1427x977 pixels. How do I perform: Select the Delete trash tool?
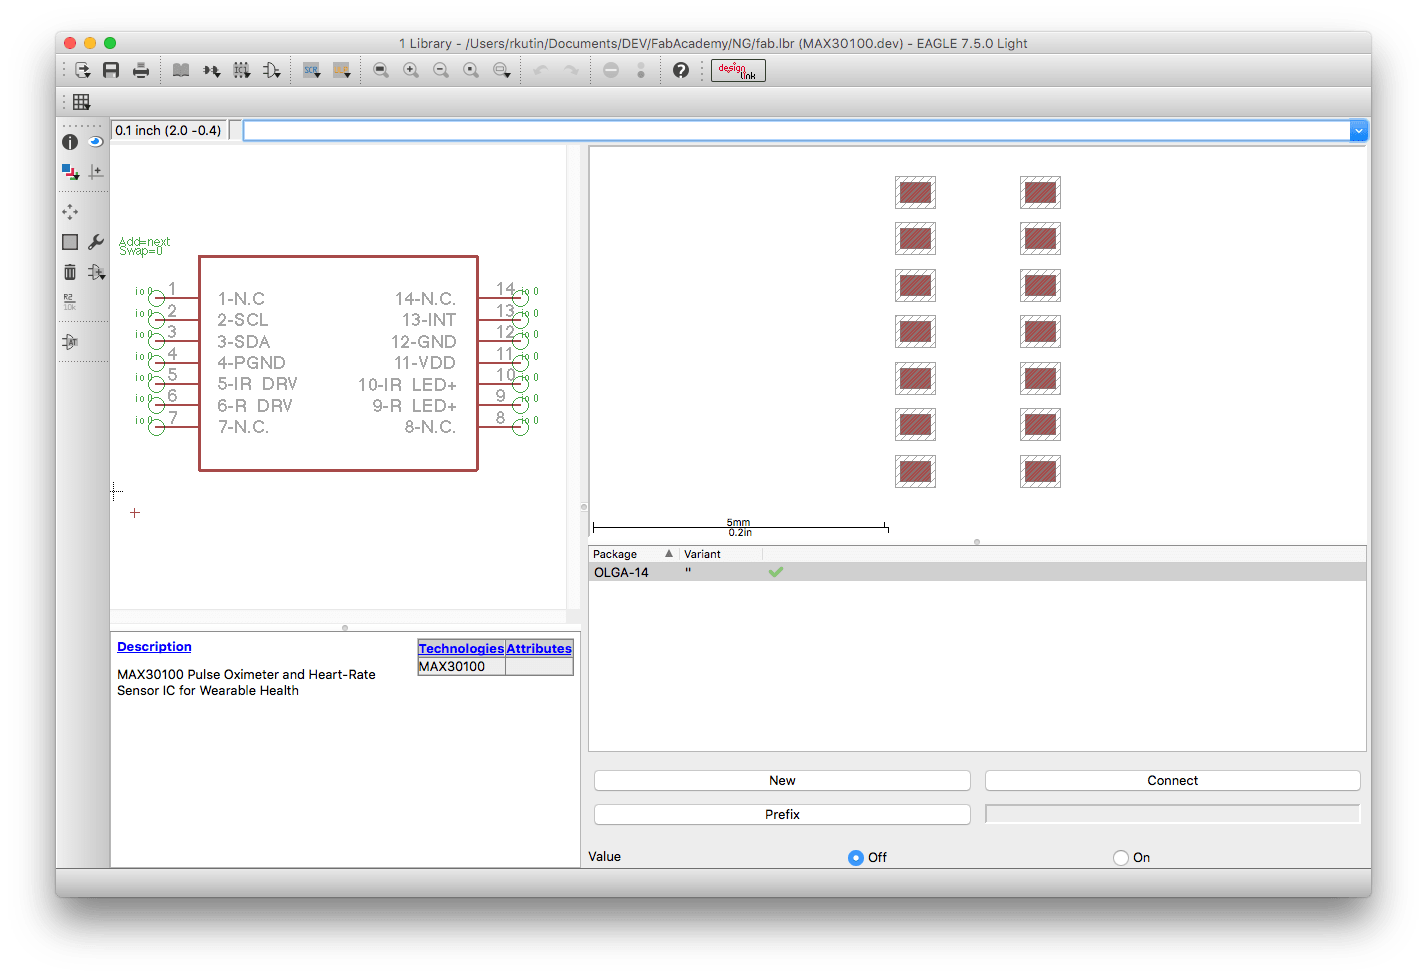[x=70, y=272]
